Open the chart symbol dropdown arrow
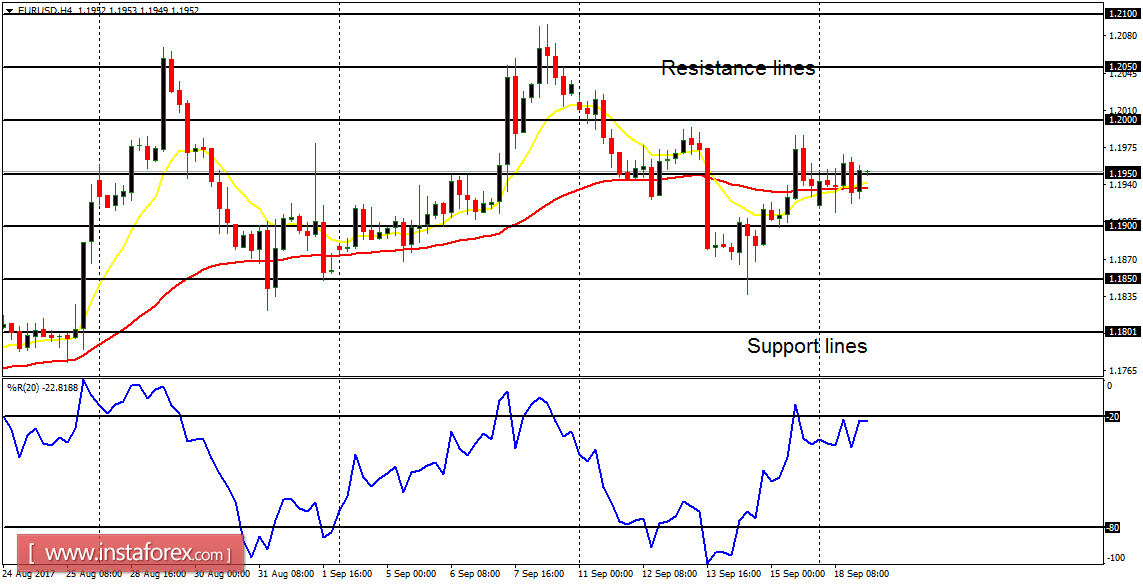 (x=8, y=9)
